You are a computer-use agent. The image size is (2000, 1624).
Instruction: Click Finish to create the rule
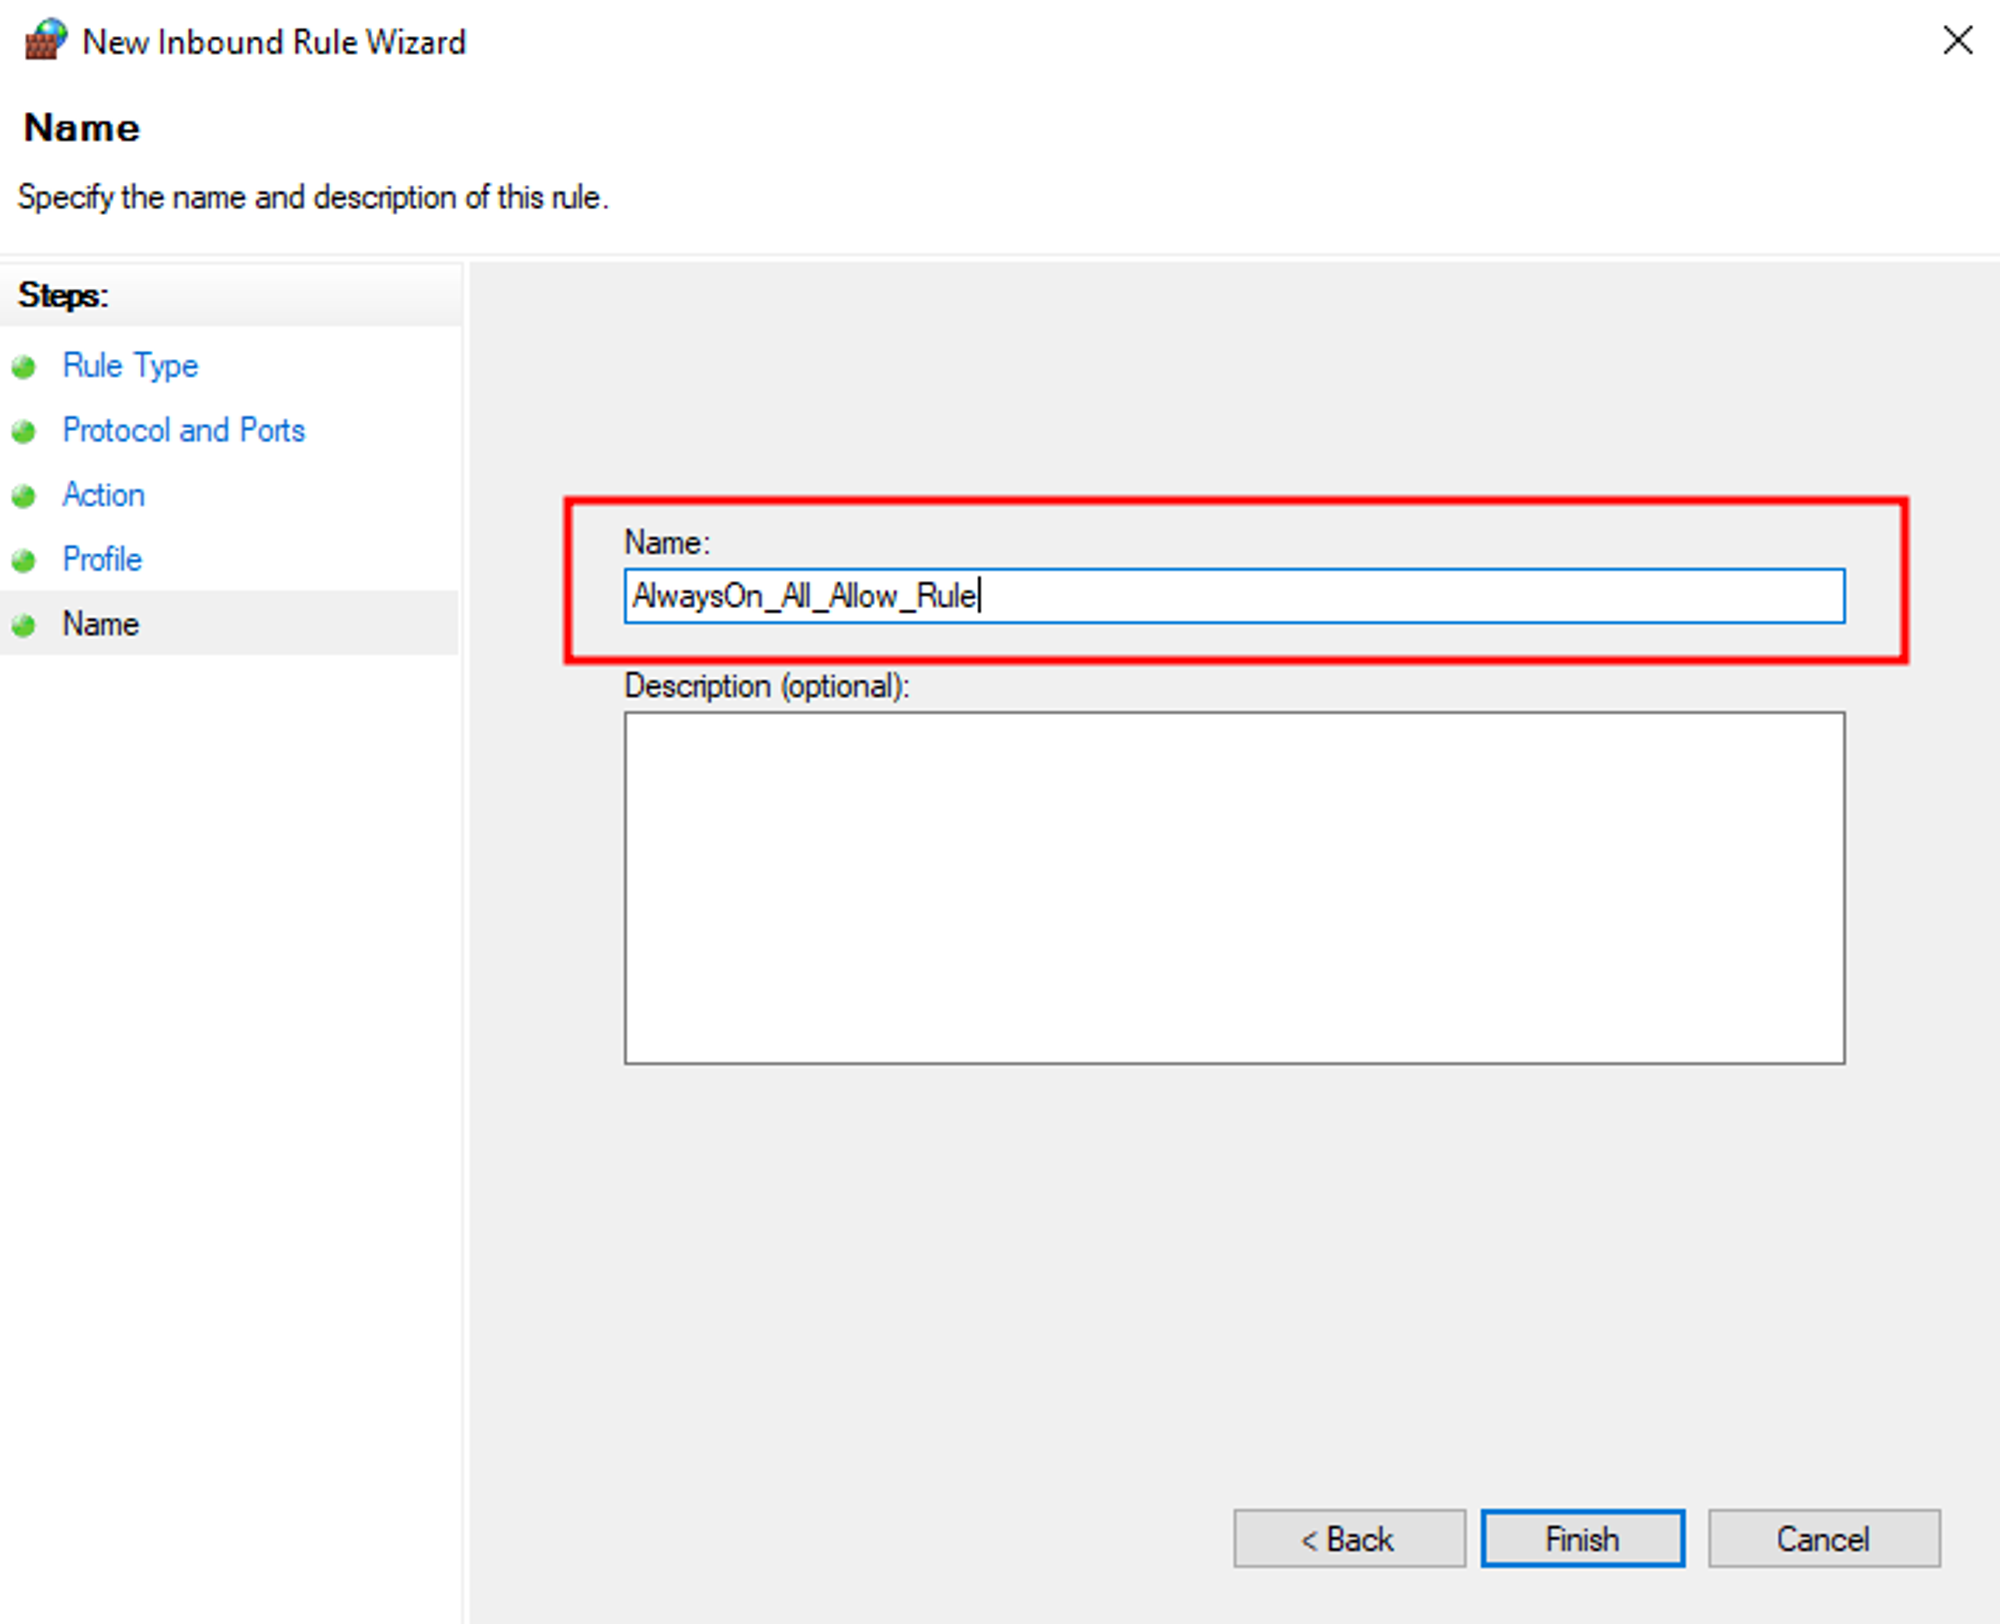[1582, 1538]
